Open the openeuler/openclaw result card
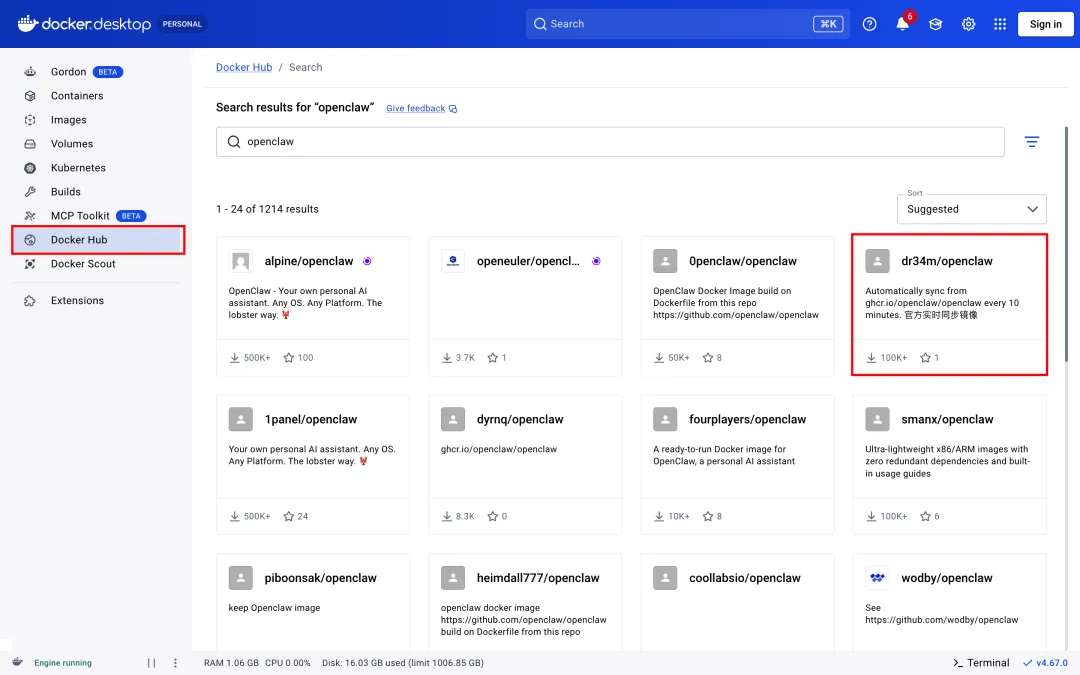This screenshot has height=675, width=1080. pos(525,307)
